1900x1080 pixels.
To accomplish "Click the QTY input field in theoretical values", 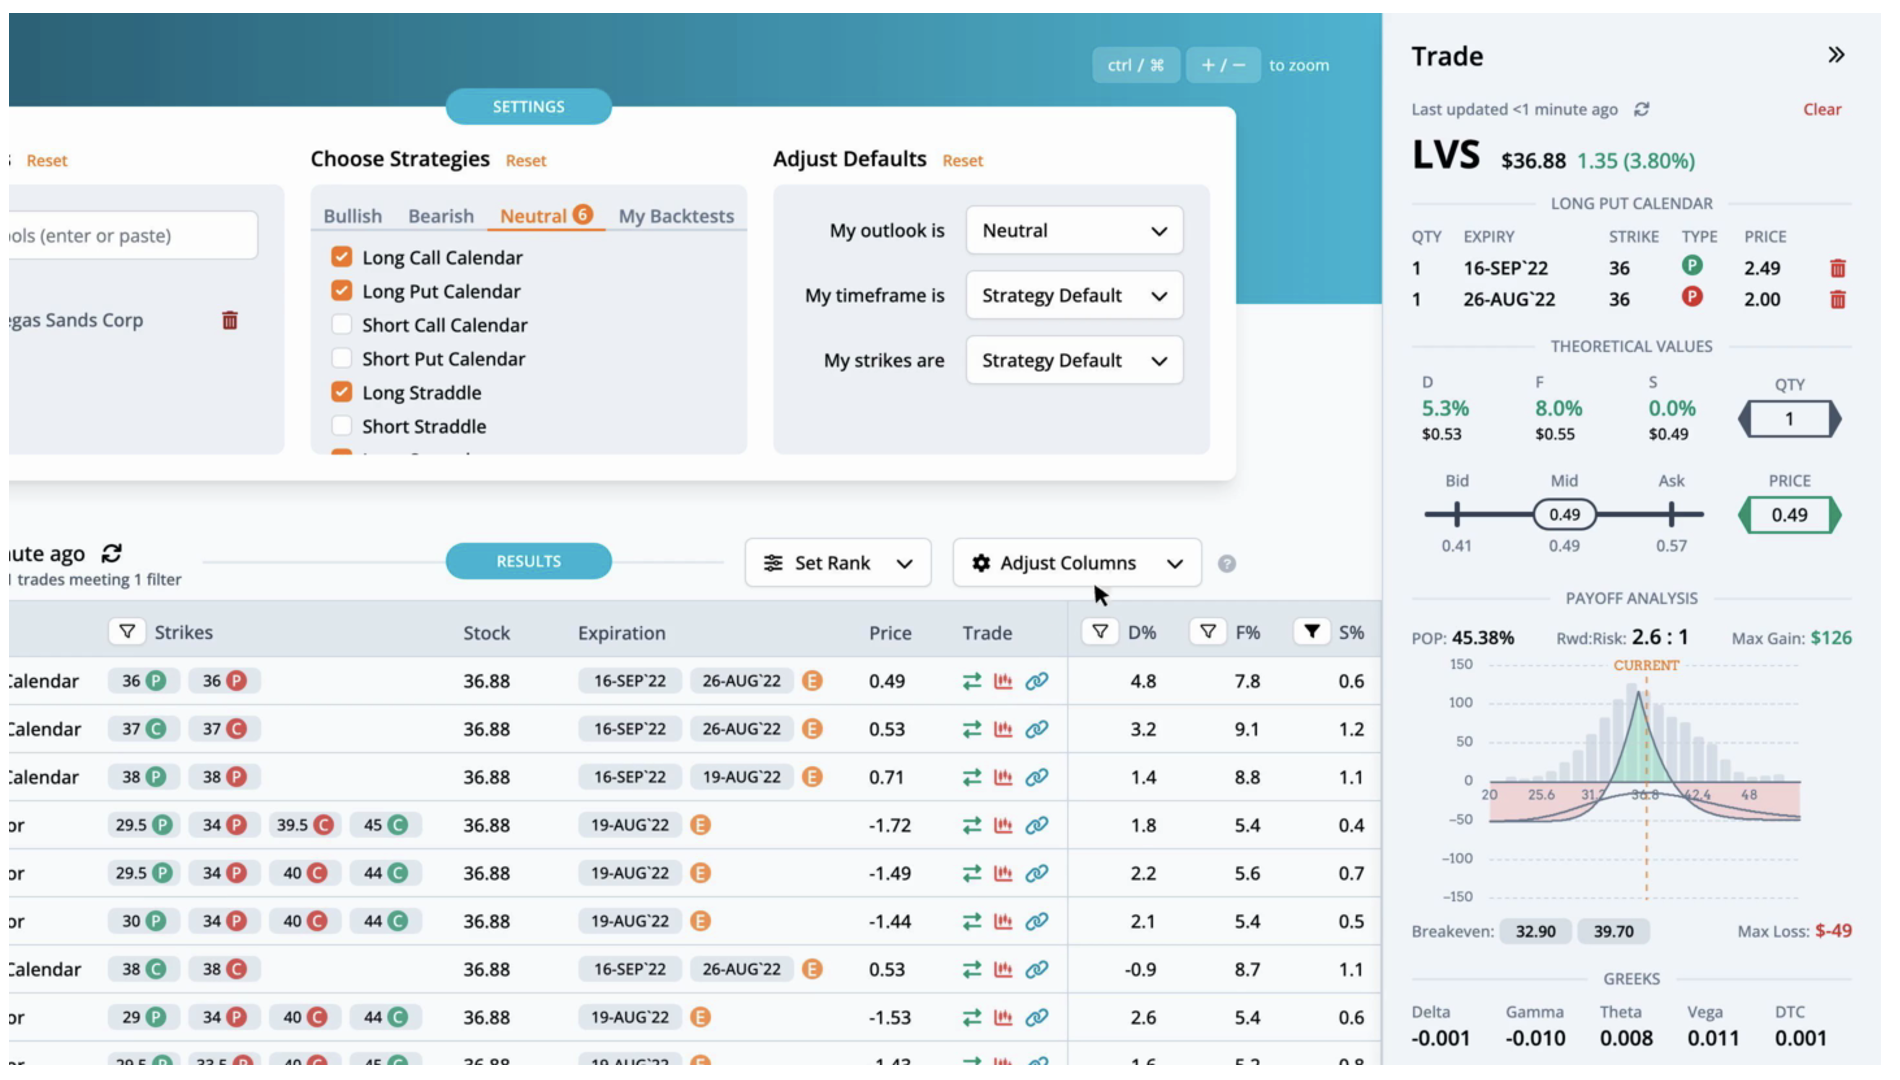I will pyautogui.click(x=1791, y=420).
